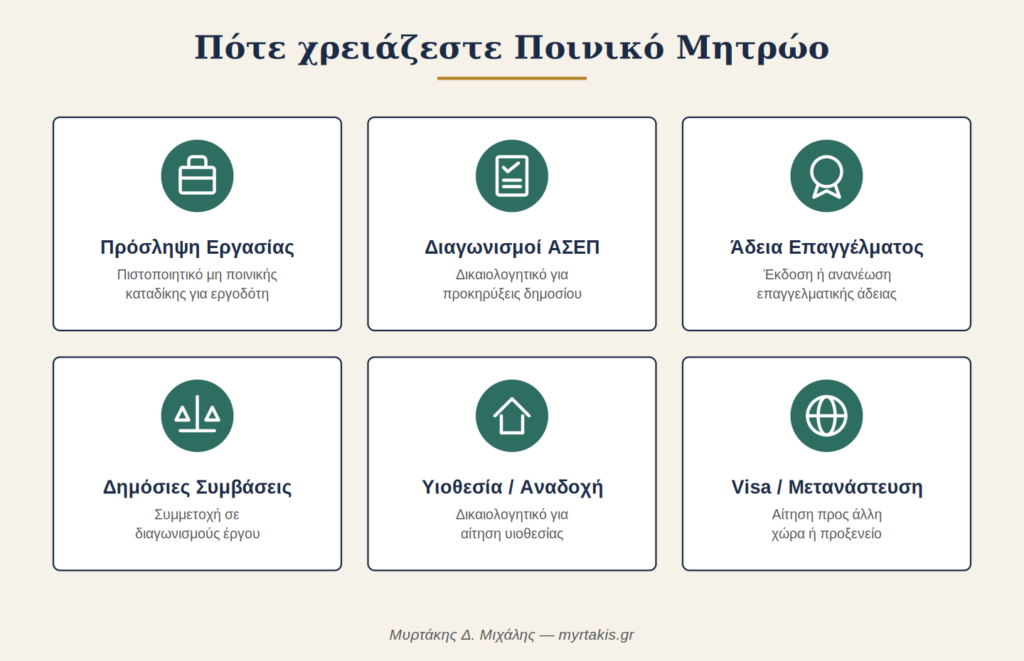Screen dimensions: 1024x661
Task: Click the description Πιστοποιητικό μη ποινικής καταδίκης για εργοδότη
Action: (197, 284)
